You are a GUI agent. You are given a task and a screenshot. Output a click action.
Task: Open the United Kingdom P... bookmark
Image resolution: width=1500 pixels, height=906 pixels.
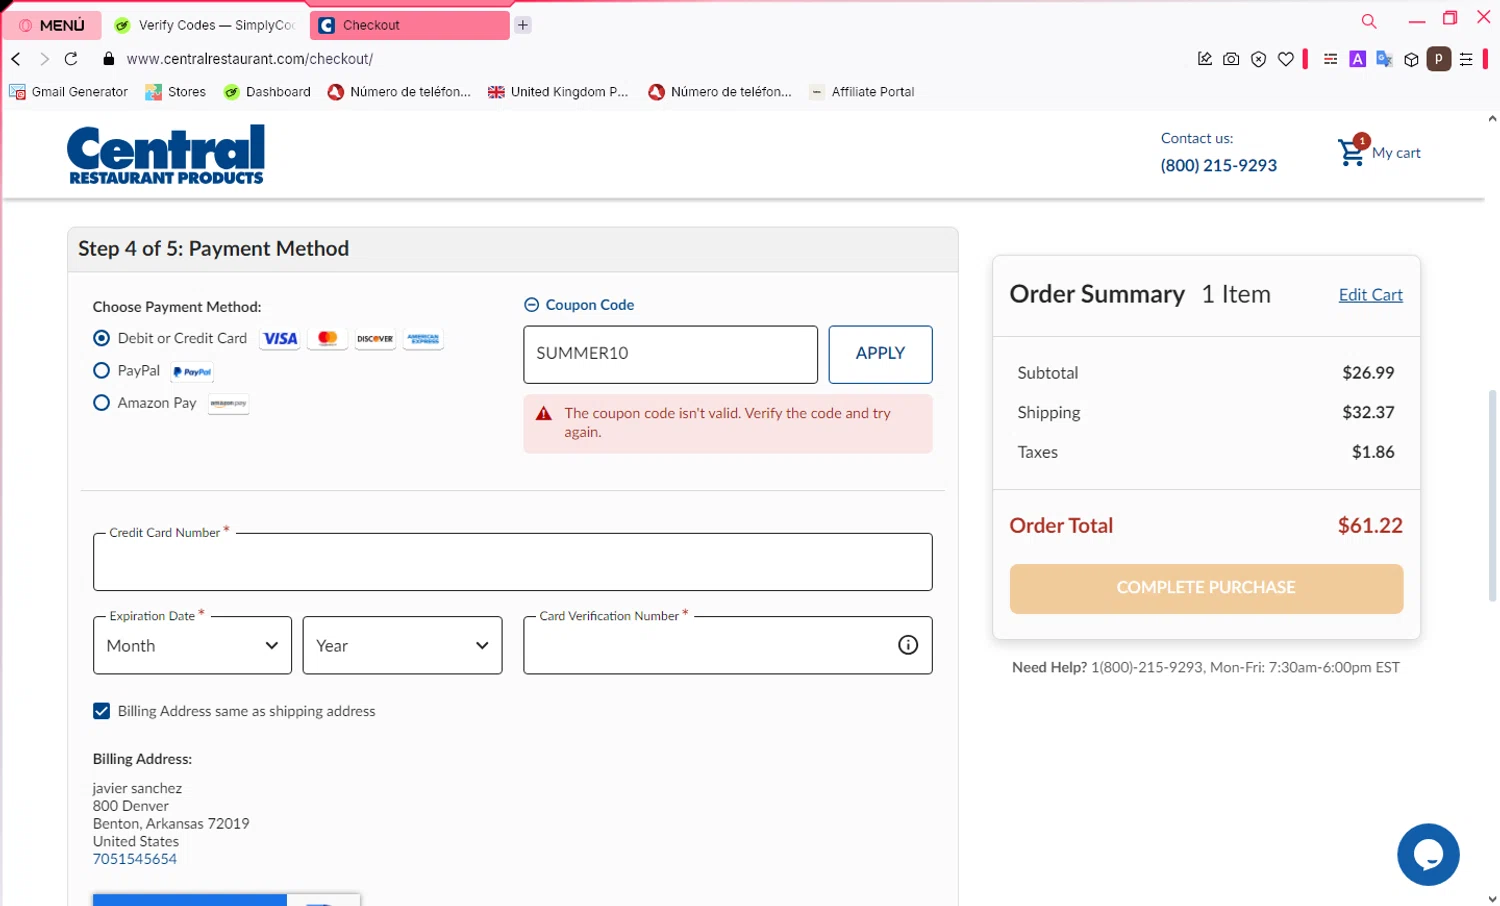558,92
